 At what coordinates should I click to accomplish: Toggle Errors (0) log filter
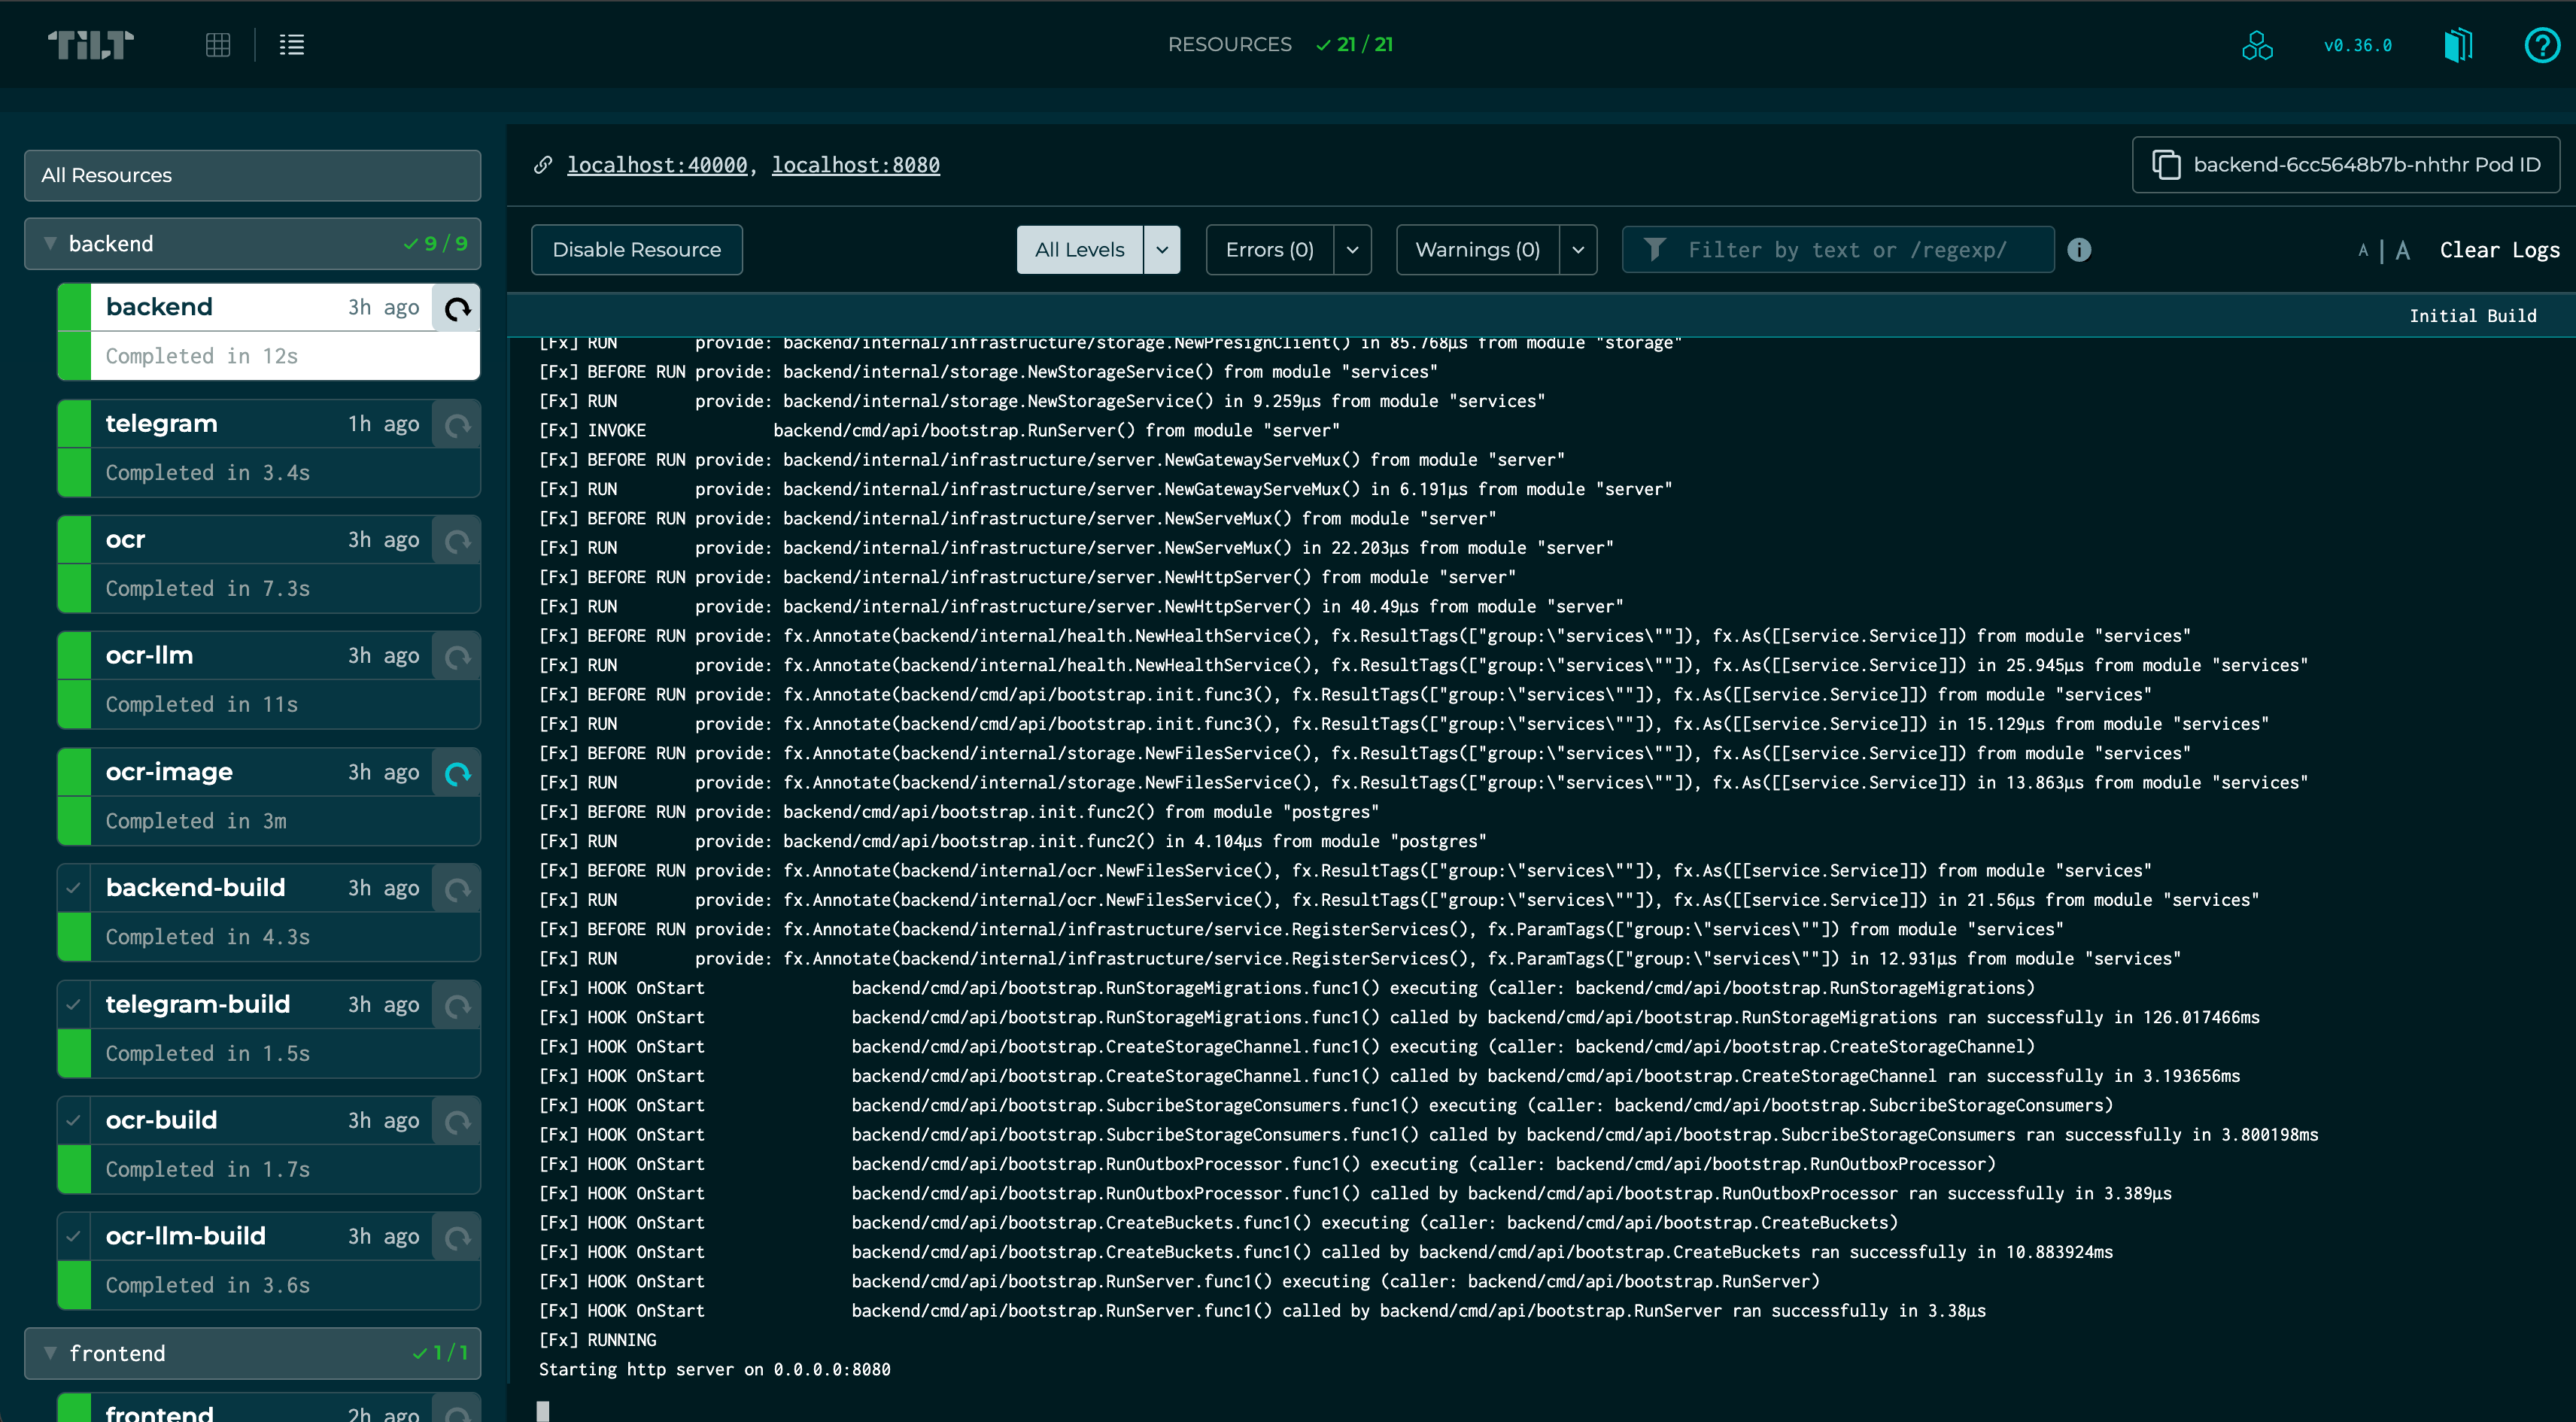click(x=1269, y=250)
